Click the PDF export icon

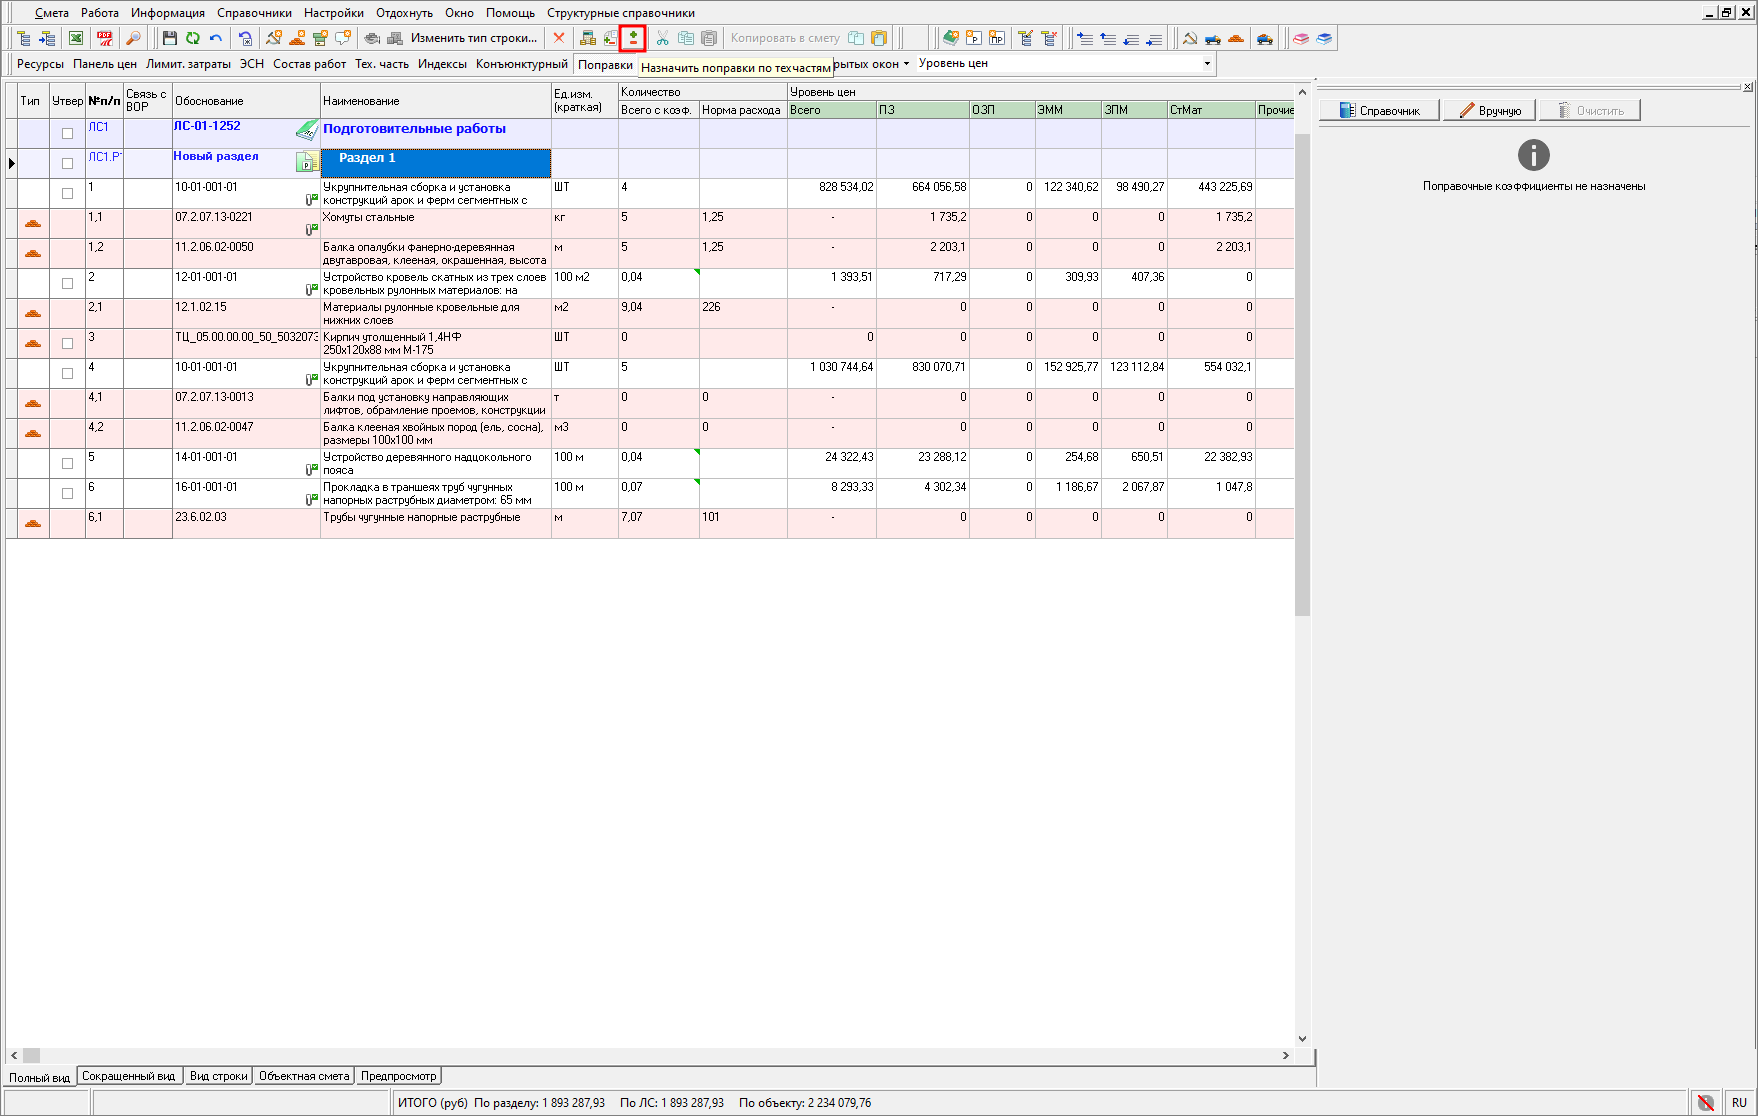point(105,38)
